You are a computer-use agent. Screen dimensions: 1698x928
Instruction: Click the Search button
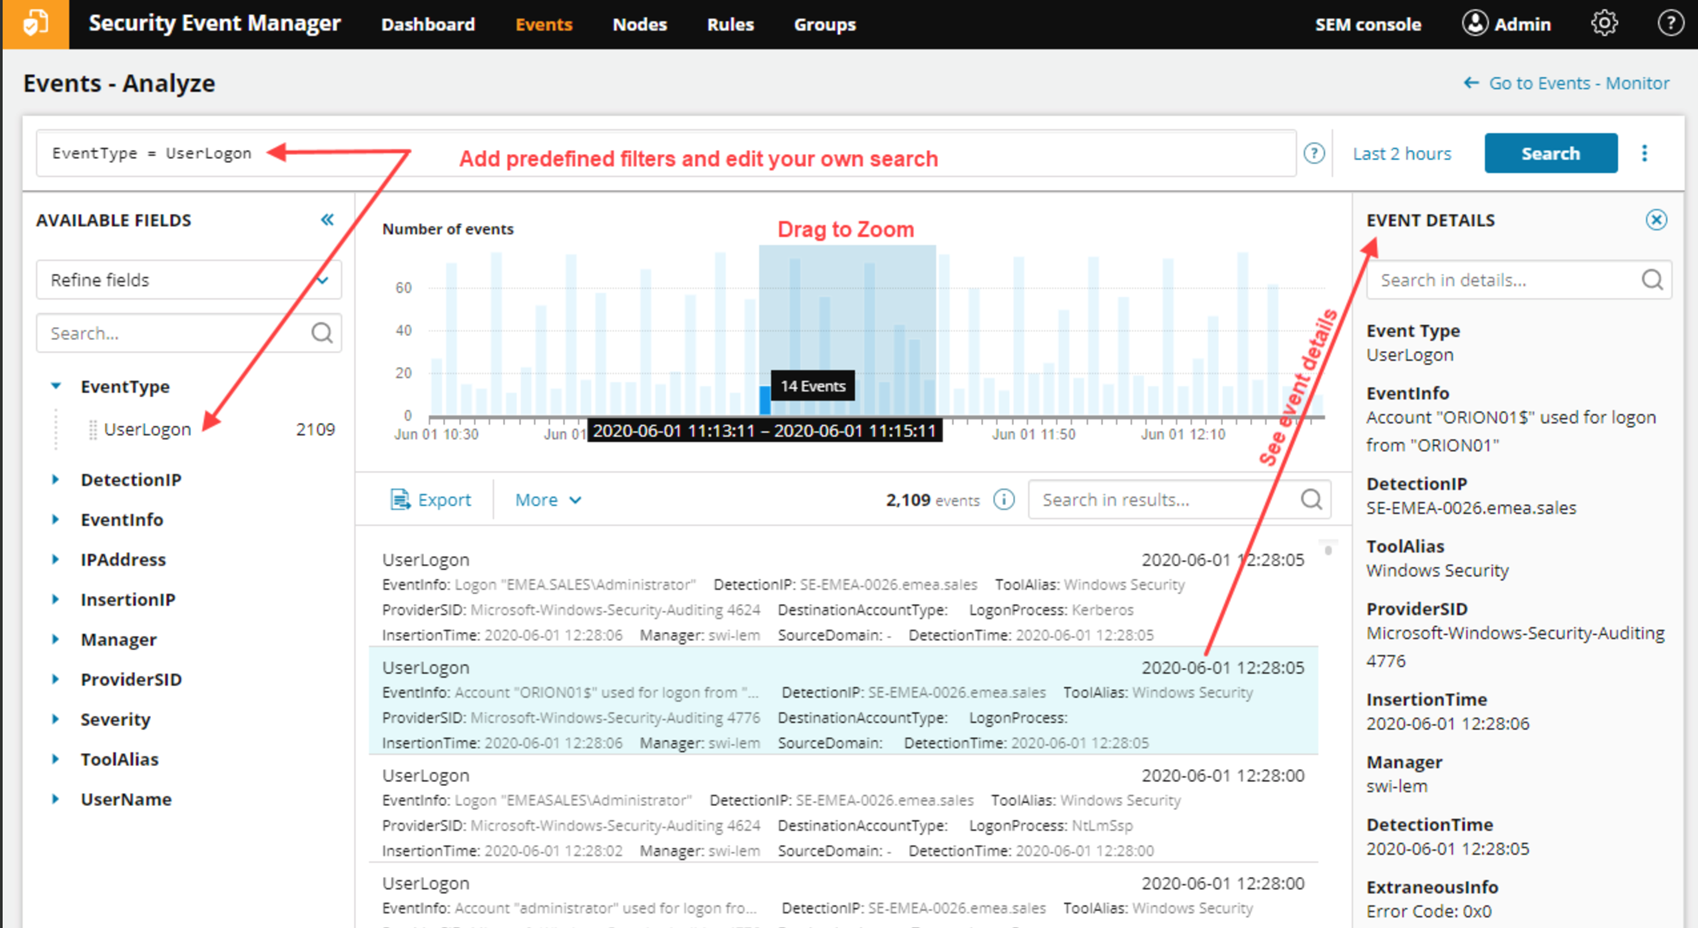pyautogui.click(x=1551, y=153)
